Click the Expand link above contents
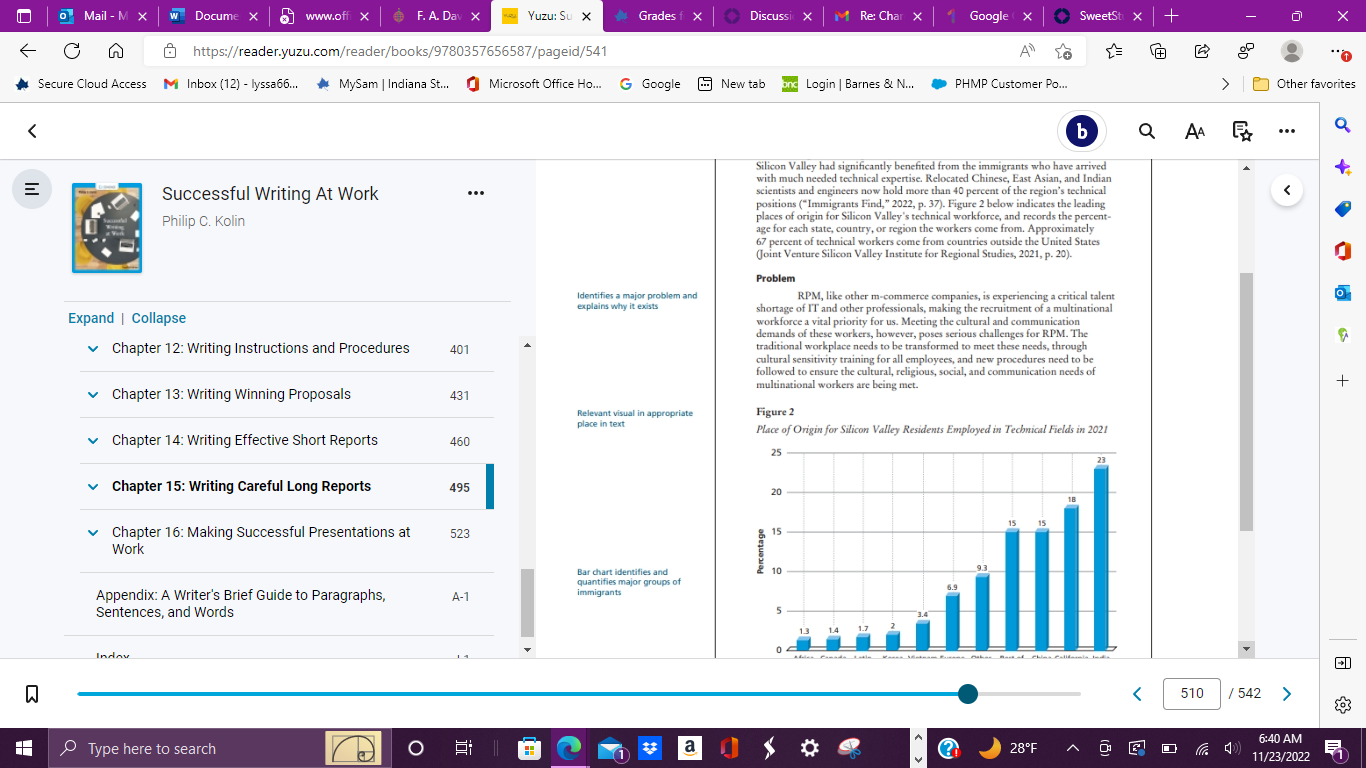1366x768 pixels. point(91,318)
